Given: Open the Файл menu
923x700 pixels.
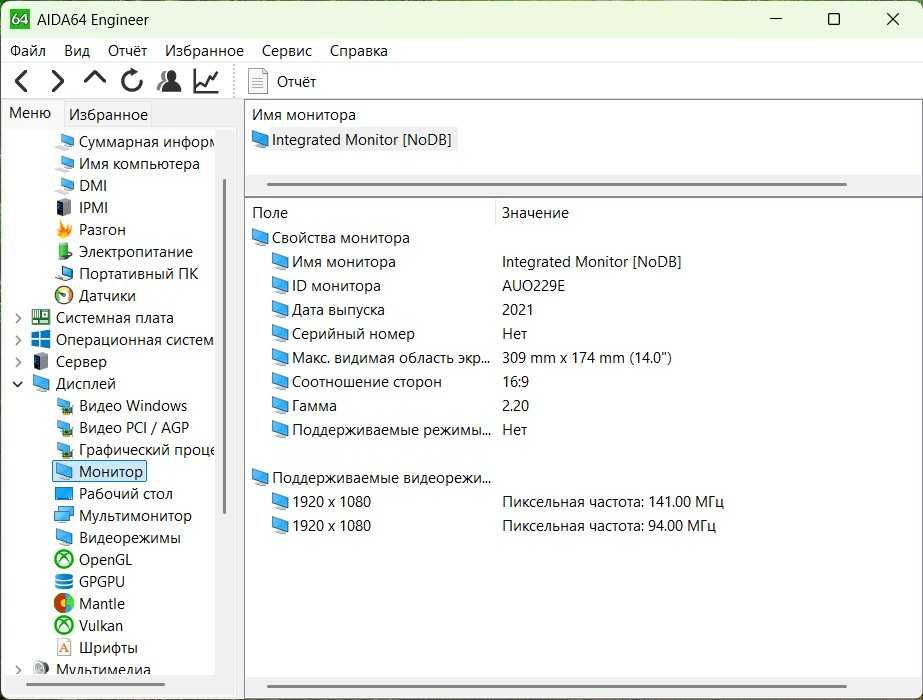Looking at the screenshot, I should tap(28, 51).
